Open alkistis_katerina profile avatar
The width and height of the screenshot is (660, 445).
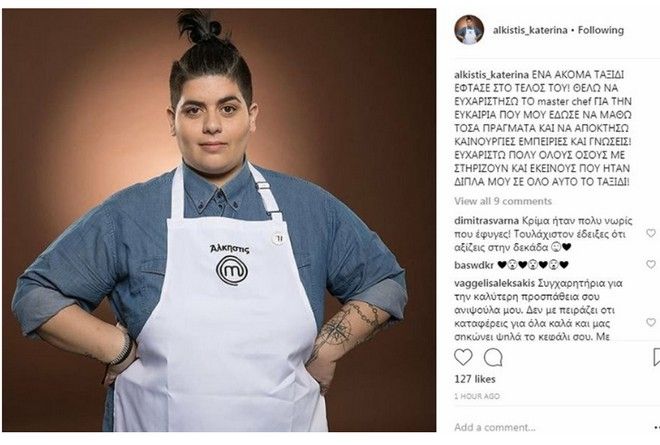[469, 30]
